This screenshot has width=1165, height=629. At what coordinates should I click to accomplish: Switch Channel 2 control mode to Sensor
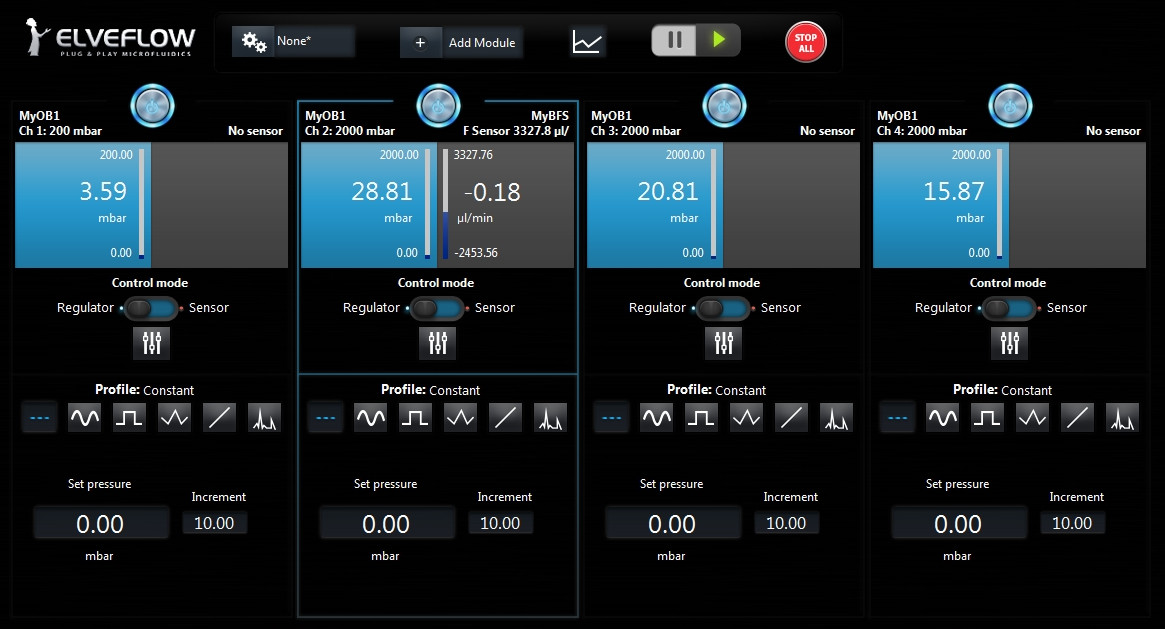[438, 308]
